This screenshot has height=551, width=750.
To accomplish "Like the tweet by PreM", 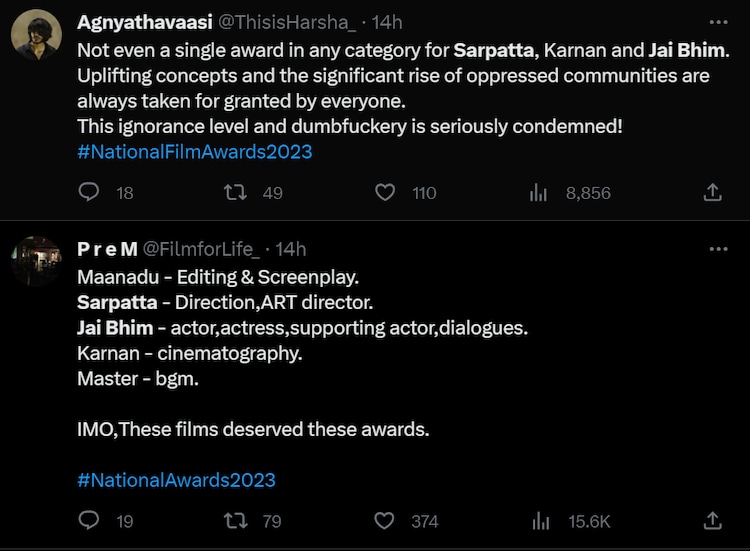I will pos(385,521).
